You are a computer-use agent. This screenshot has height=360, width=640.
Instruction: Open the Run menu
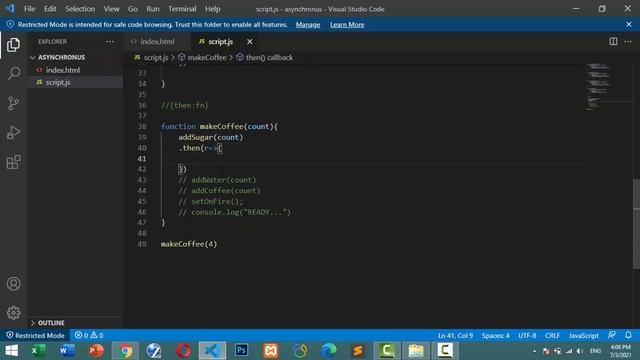point(153,9)
